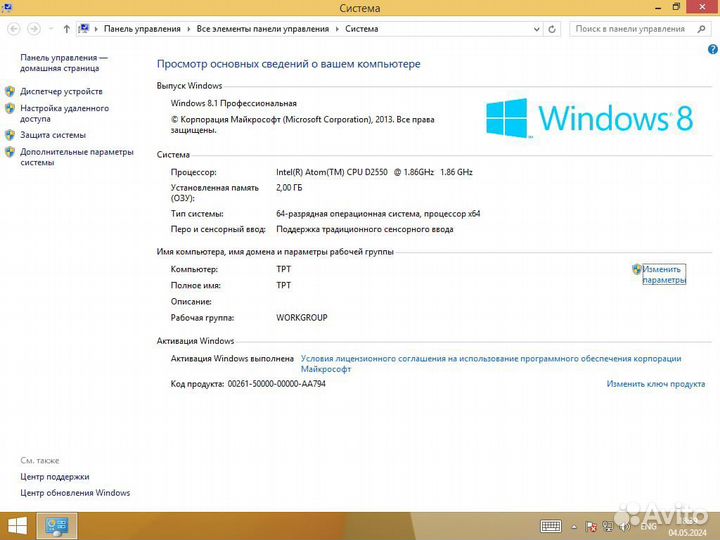Click the 'Изменить ключ продукта' link

655,384
